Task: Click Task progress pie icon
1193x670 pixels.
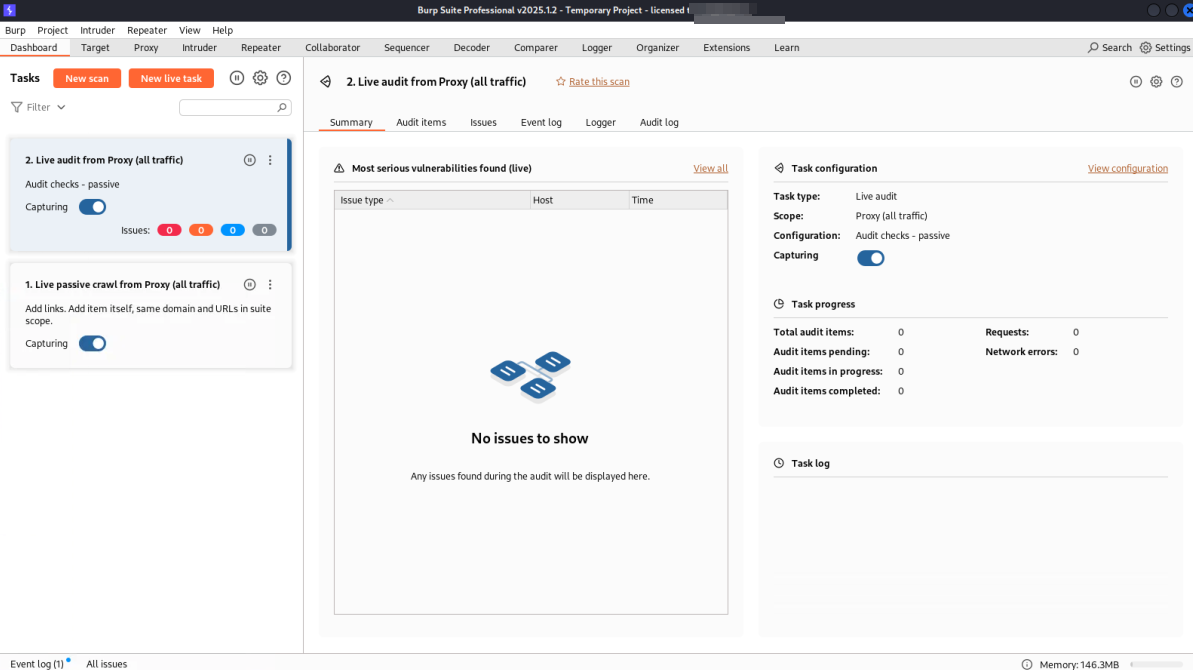Action: point(779,303)
